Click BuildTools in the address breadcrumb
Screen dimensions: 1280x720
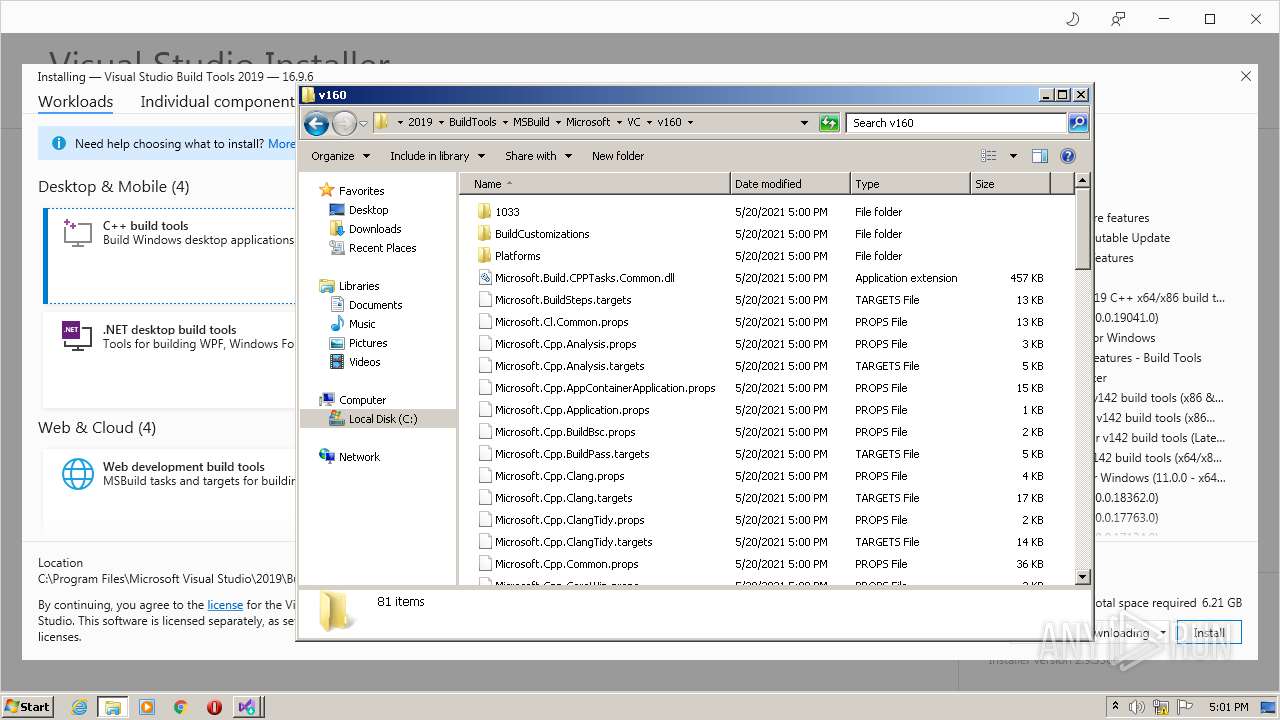click(x=472, y=122)
